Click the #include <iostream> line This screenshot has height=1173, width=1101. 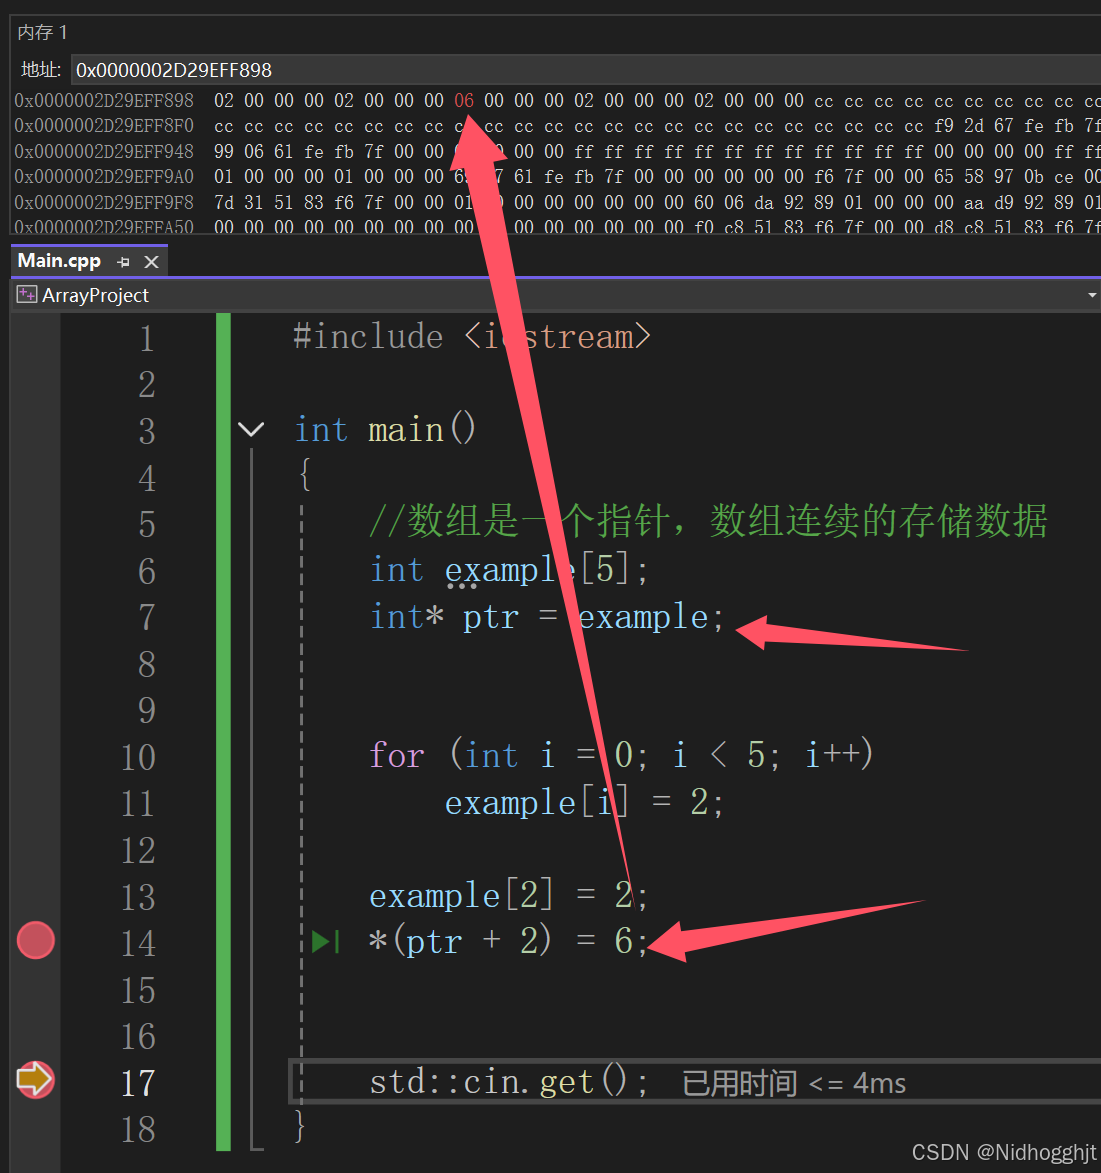click(472, 337)
